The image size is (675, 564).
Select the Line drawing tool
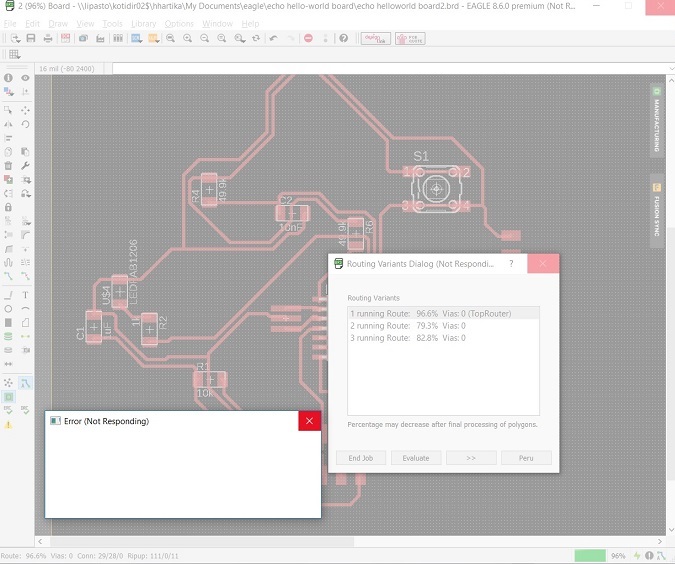[x=8, y=295]
